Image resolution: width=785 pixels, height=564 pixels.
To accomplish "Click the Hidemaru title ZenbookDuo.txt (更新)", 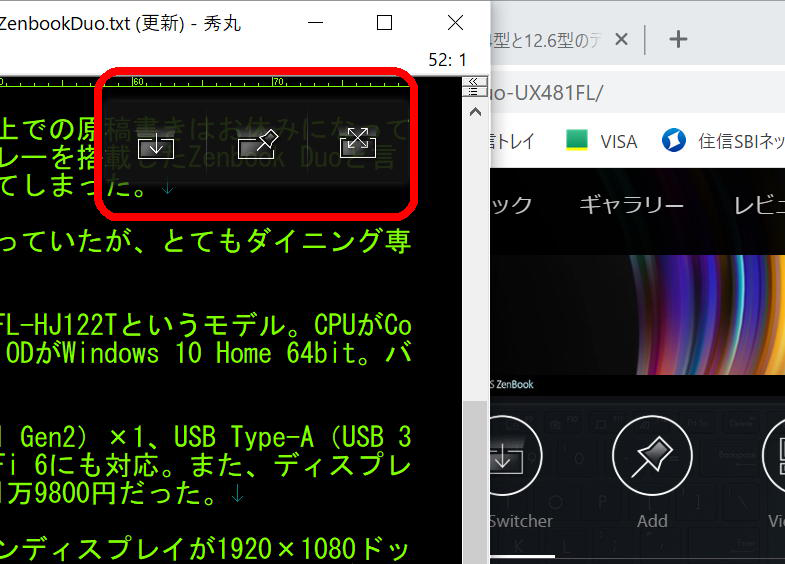I will (92, 23).
